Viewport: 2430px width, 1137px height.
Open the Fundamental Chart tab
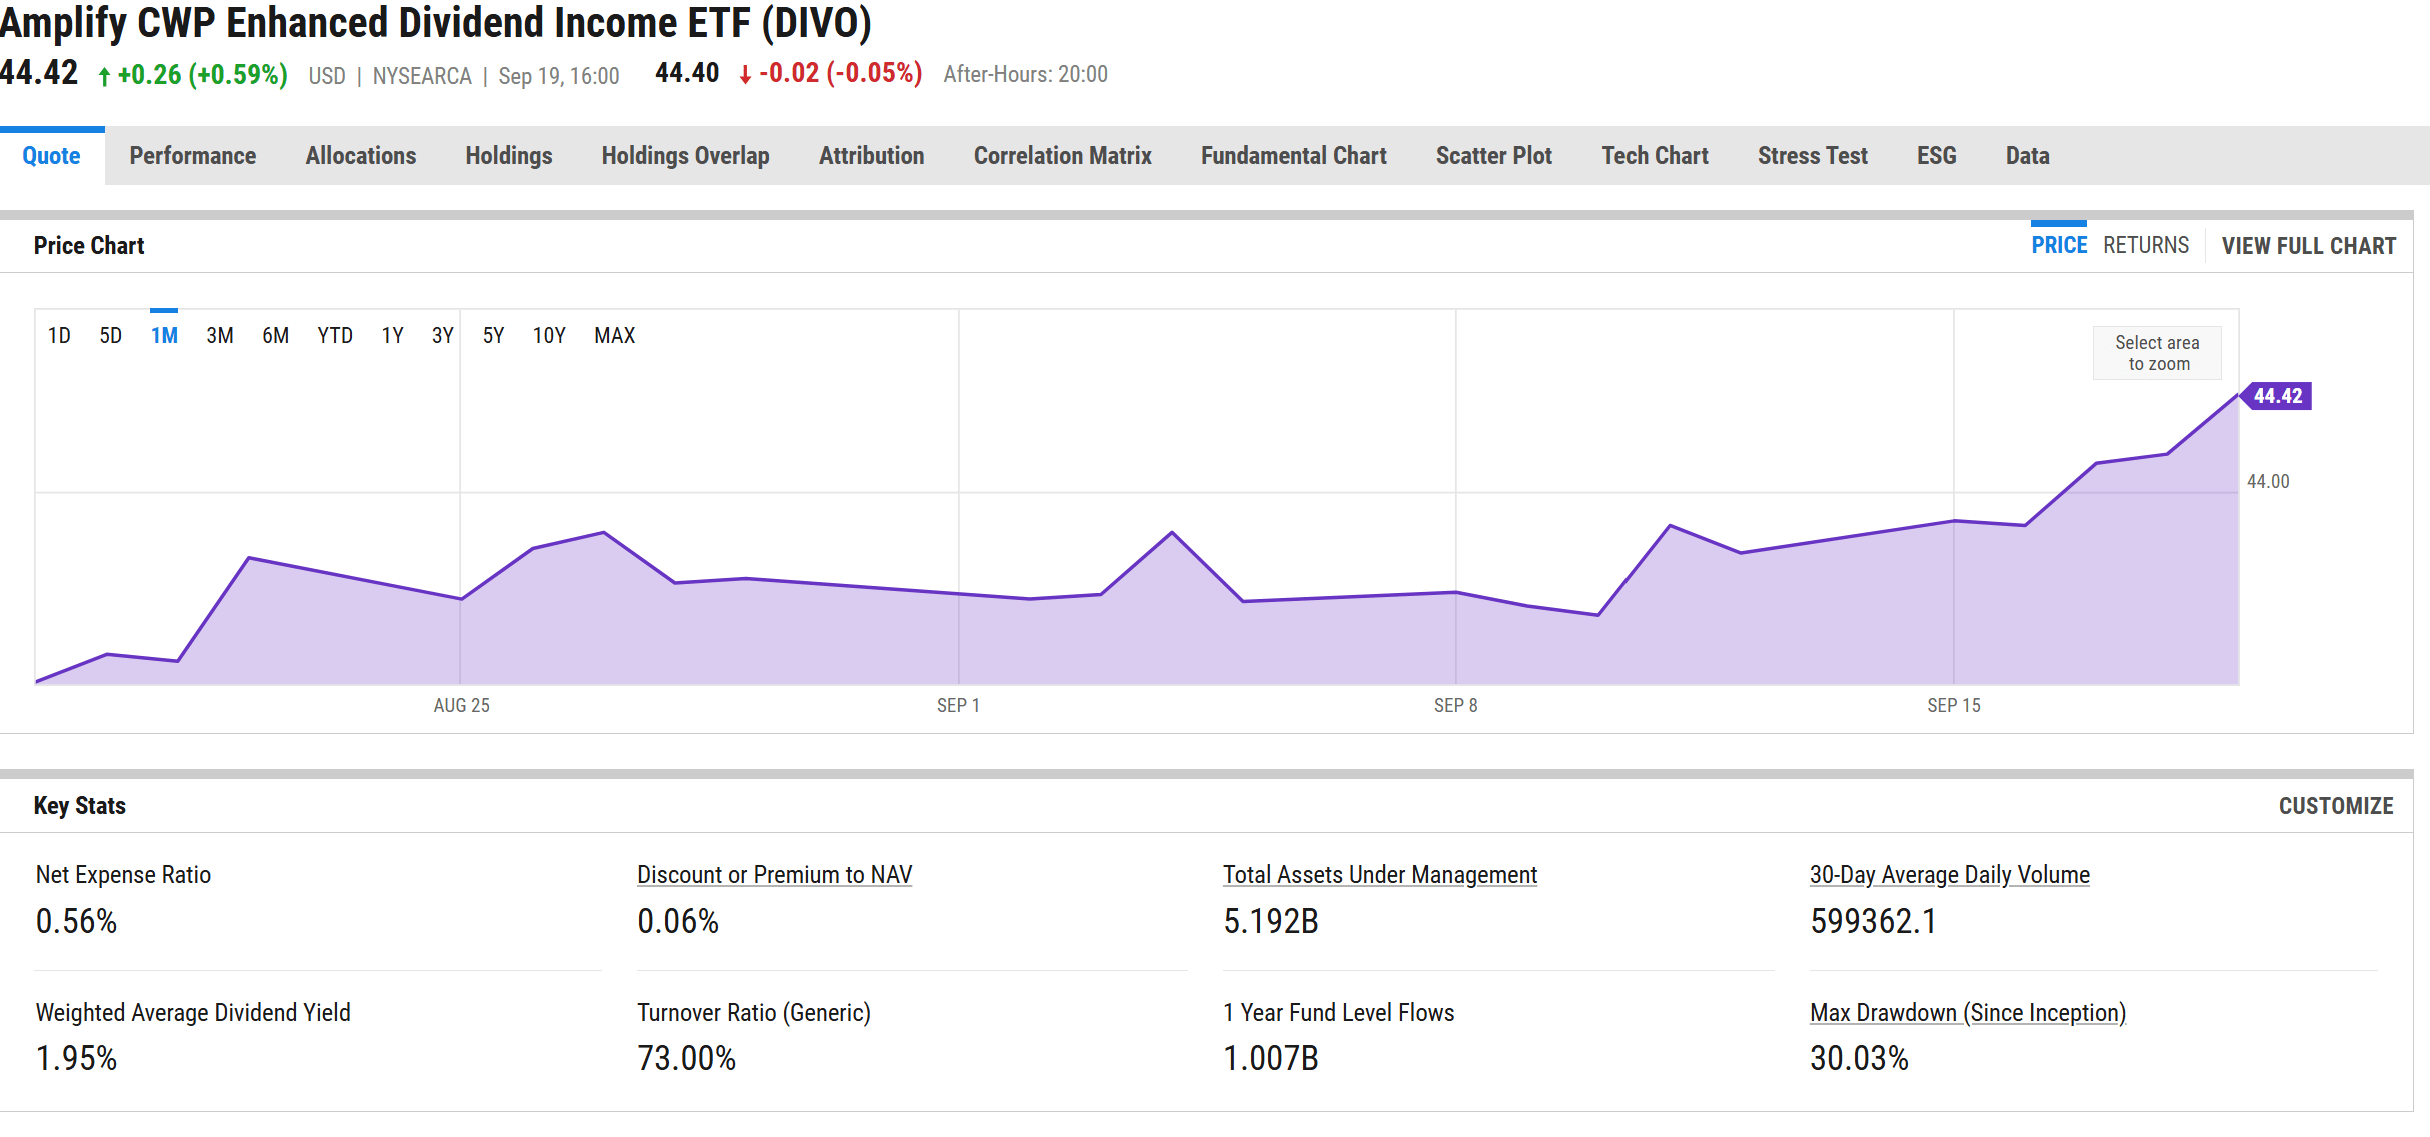[x=1293, y=156]
